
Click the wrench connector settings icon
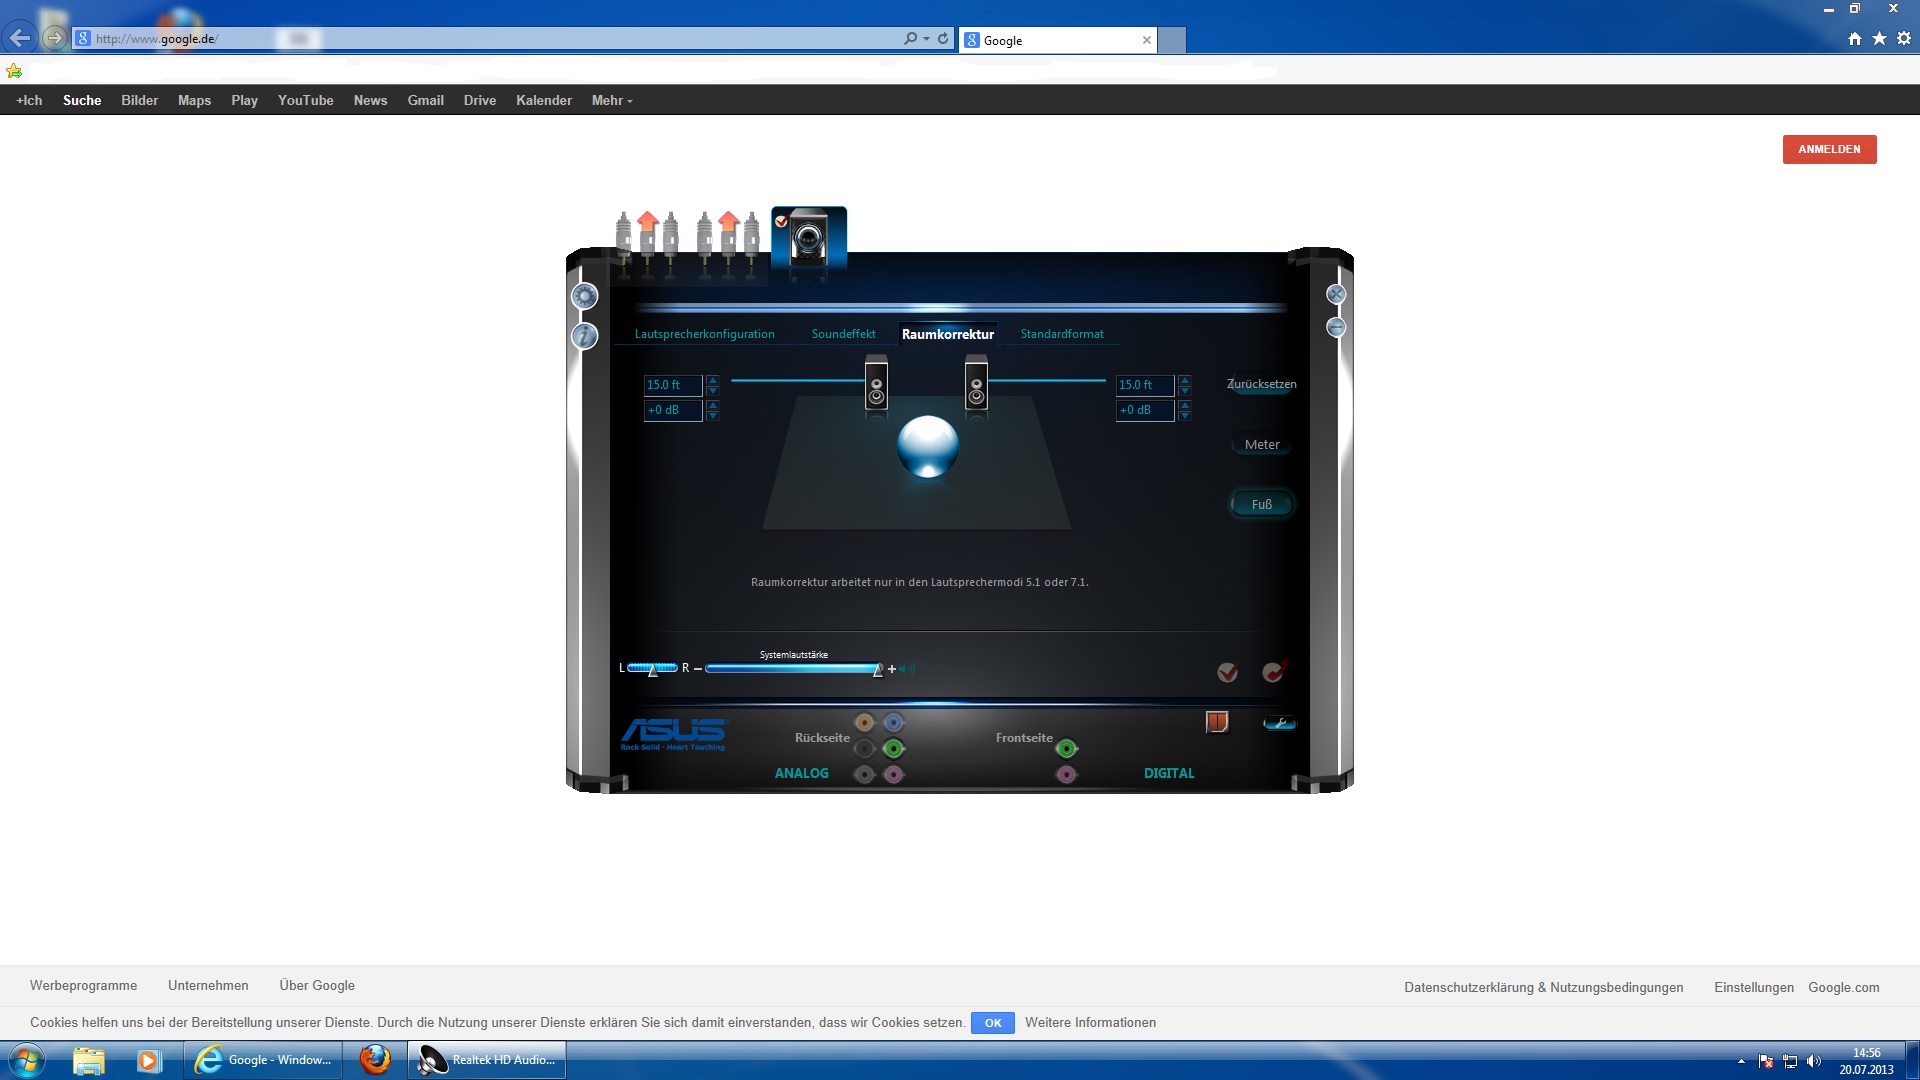point(1279,723)
